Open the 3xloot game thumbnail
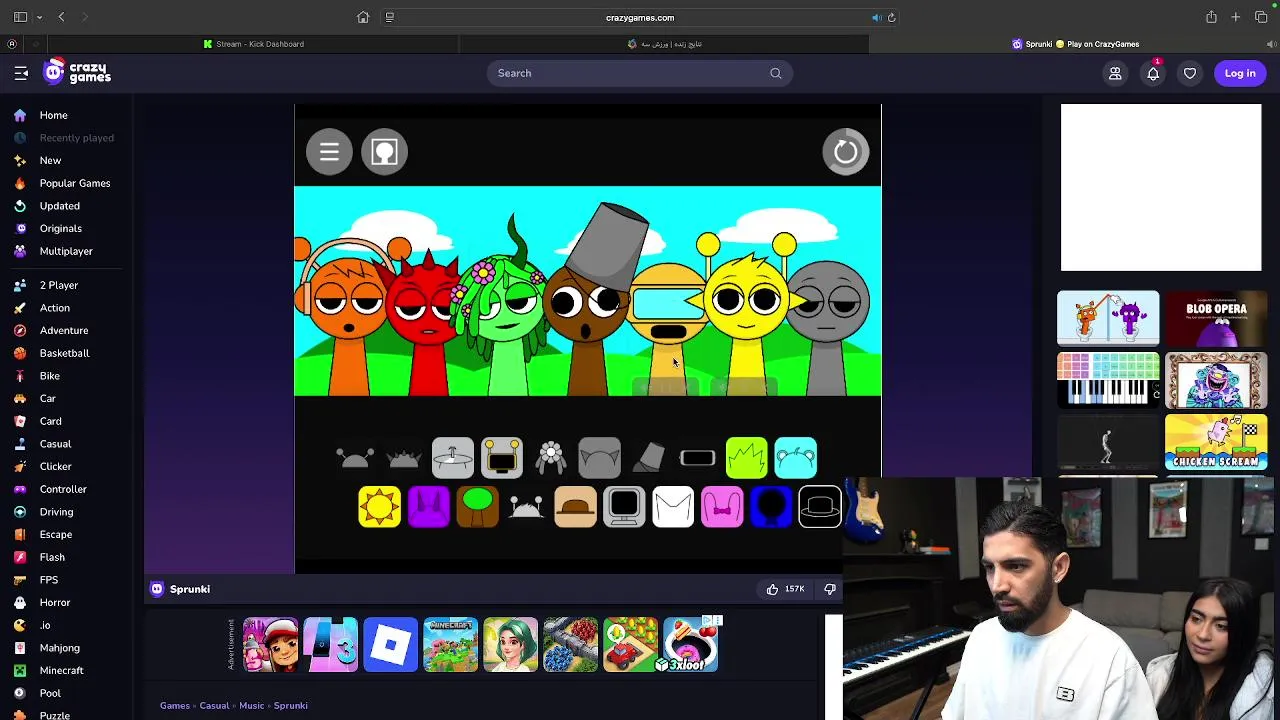 (x=690, y=645)
